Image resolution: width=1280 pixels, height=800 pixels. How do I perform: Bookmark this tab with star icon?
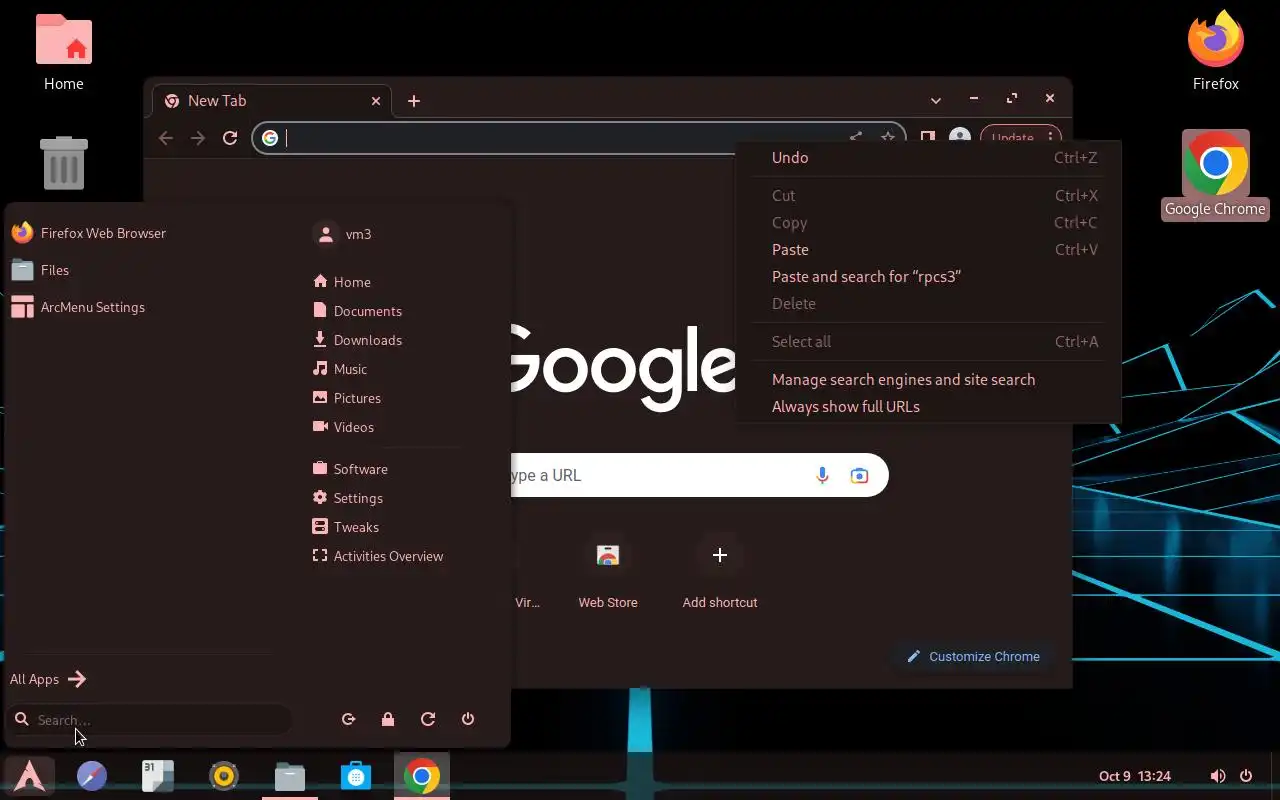point(887,138)
